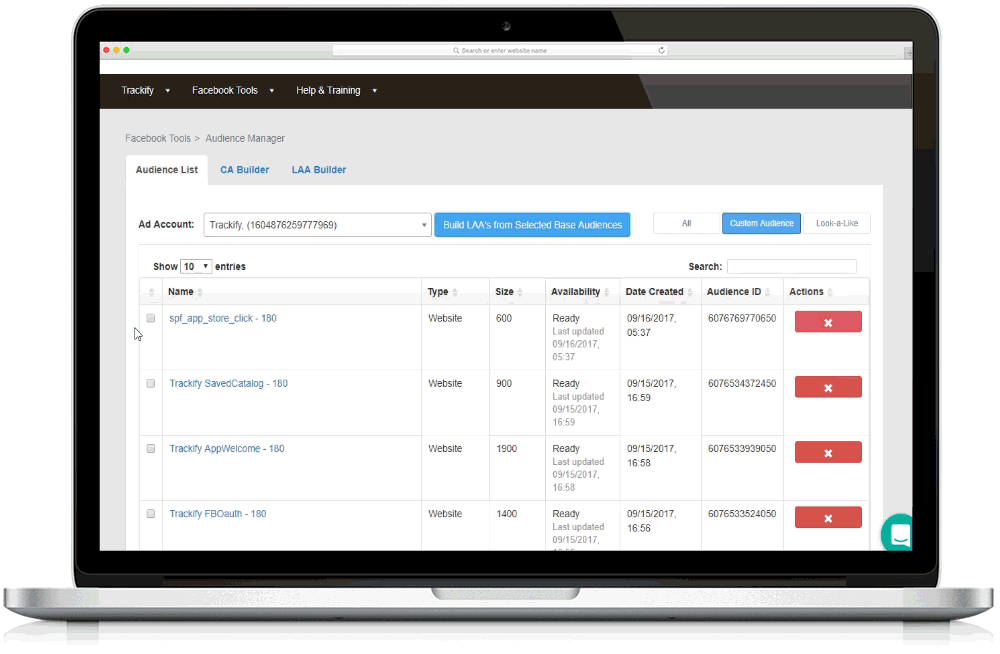The width and height of the screenshot is (1000, 654).
Task: Open the Help & Training menu
Action: pos(336,91)
